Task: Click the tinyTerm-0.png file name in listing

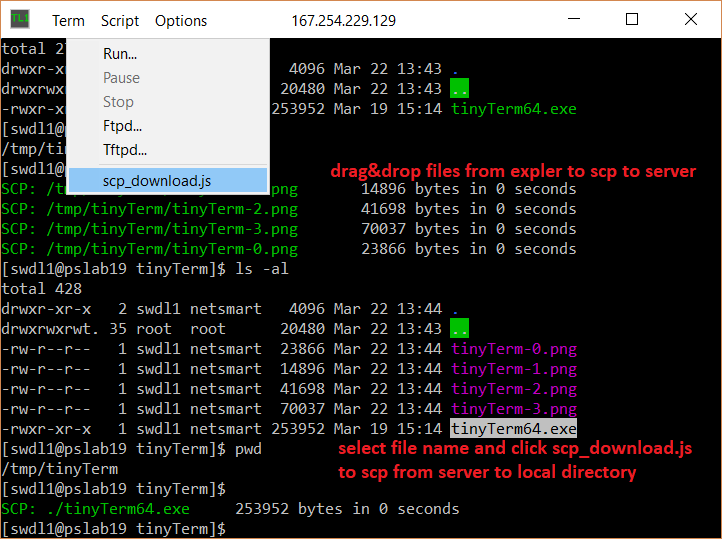Action: tap(514, 349)
